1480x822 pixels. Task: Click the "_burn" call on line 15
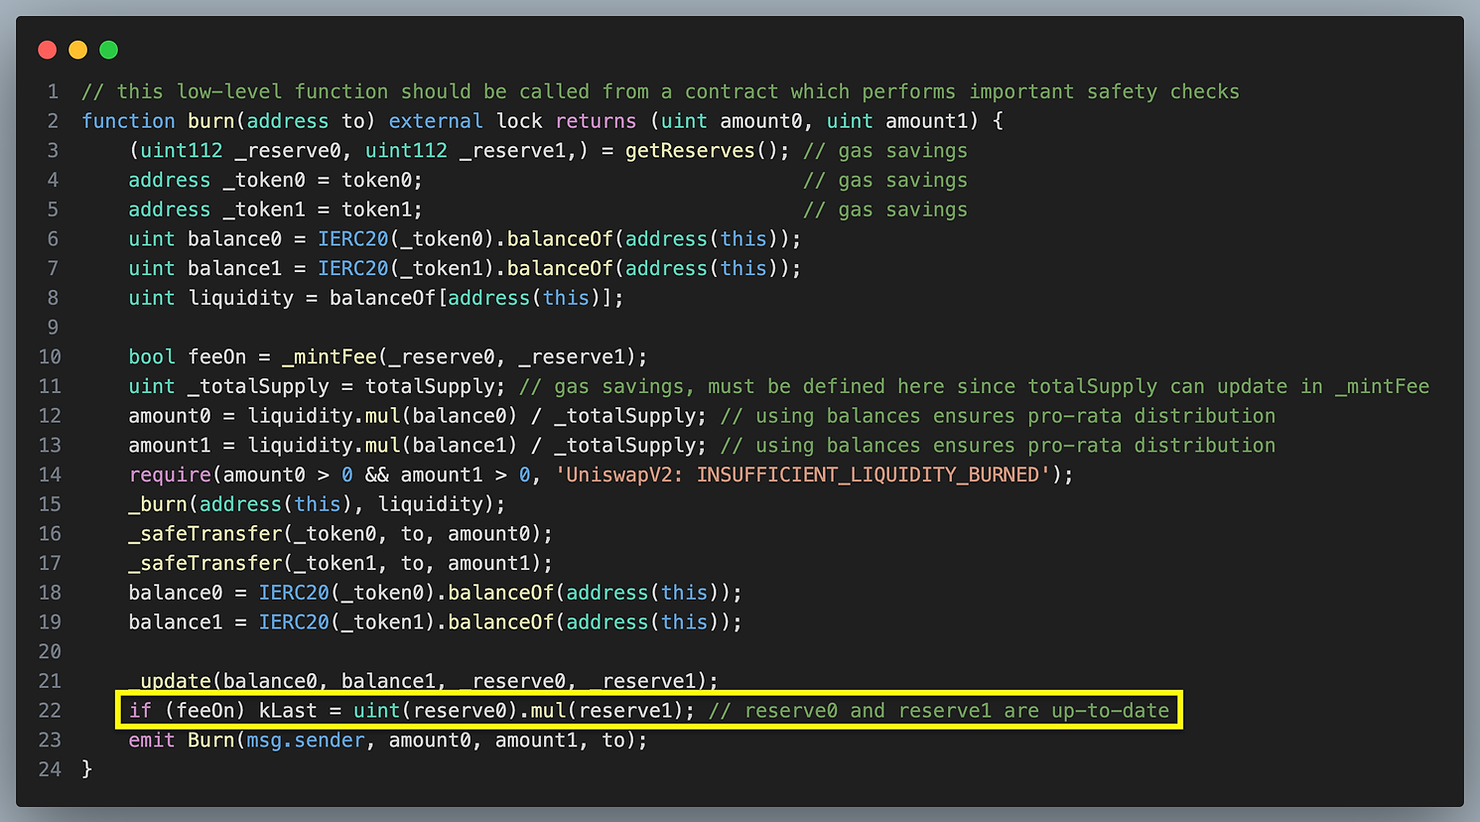click(x=157, y=505)
